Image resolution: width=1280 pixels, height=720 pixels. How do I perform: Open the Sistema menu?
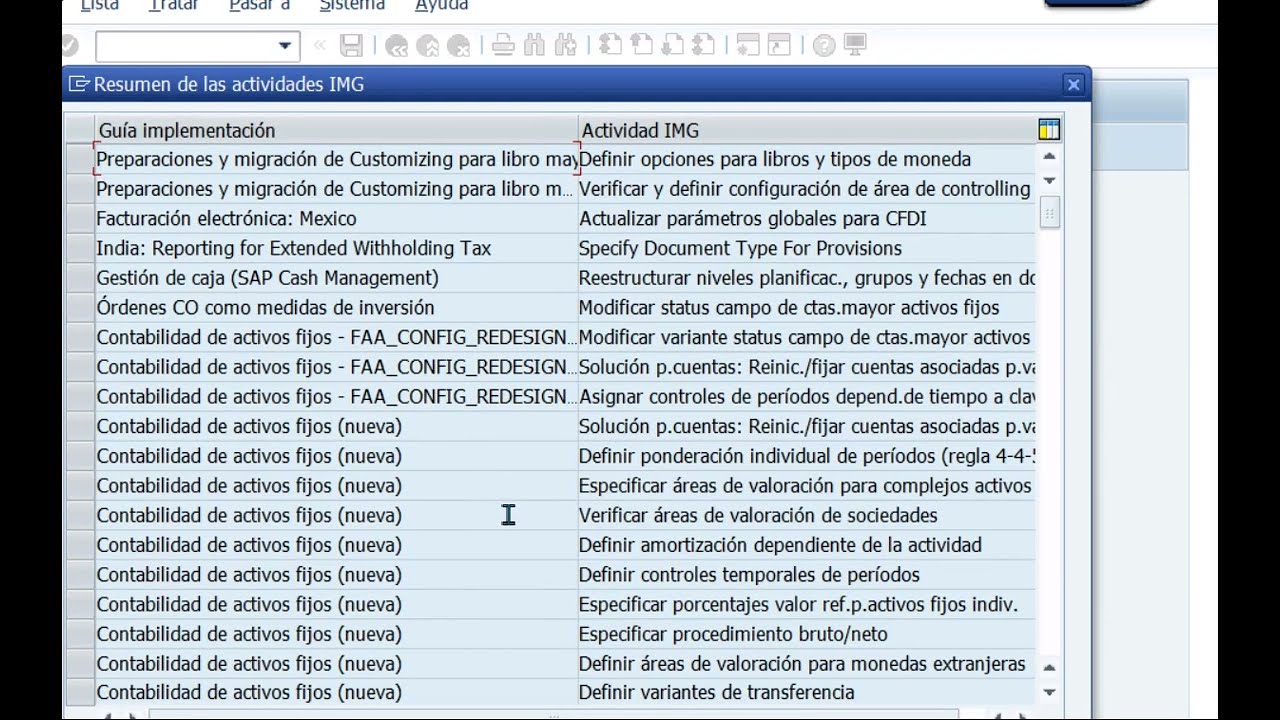352,6
